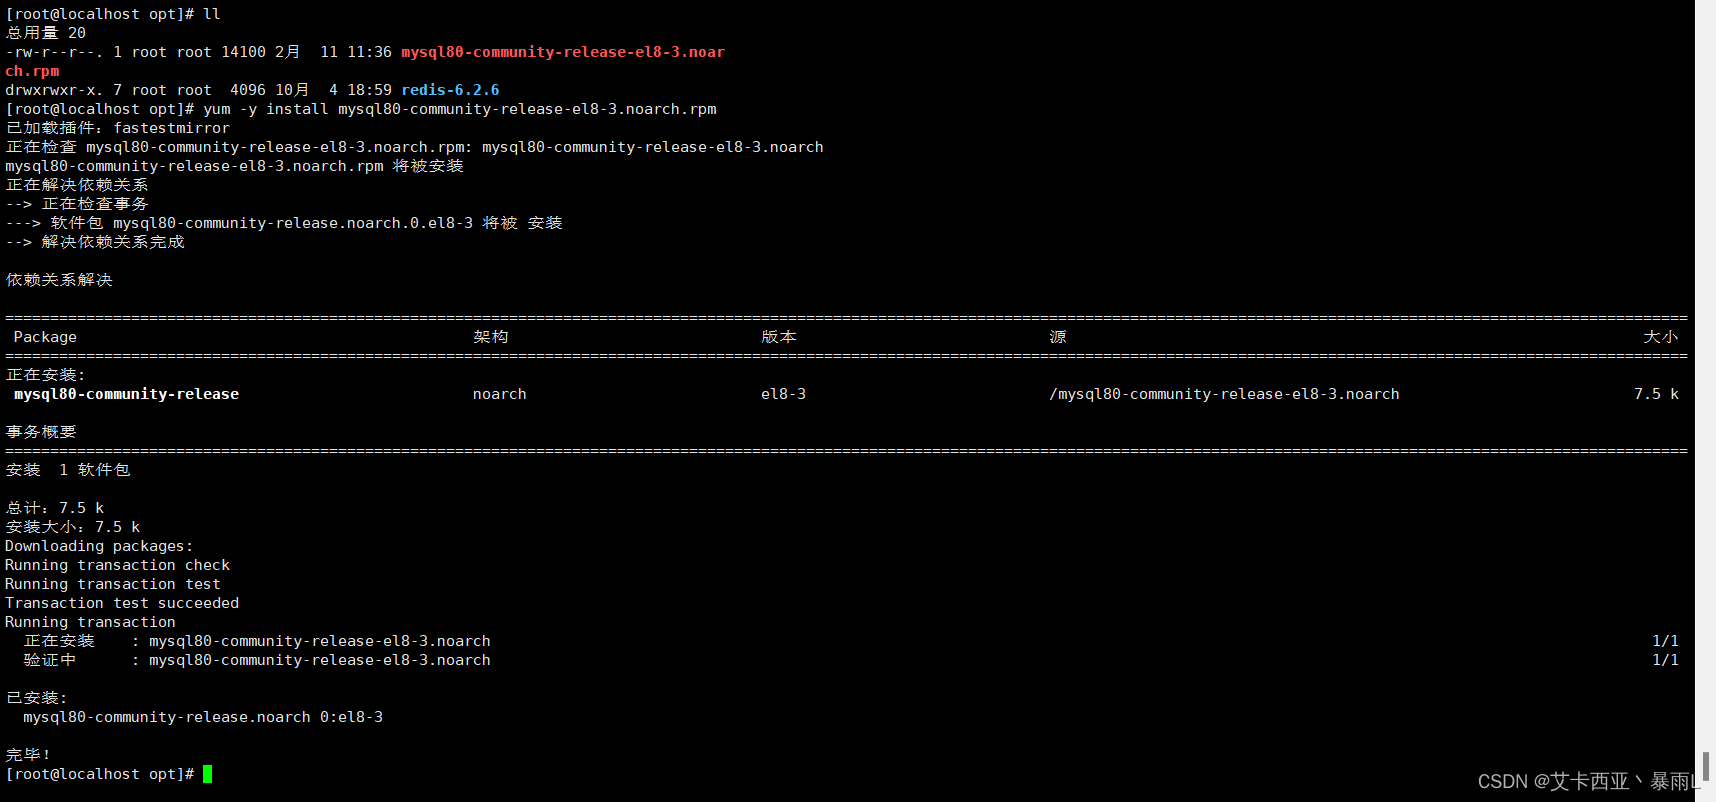Viewport: 1716px width, 802px height.
Task: Click the '---> 软件包 mysql80-community-release.noarch.0.el8-3' line
Action: tap(285, 223)
